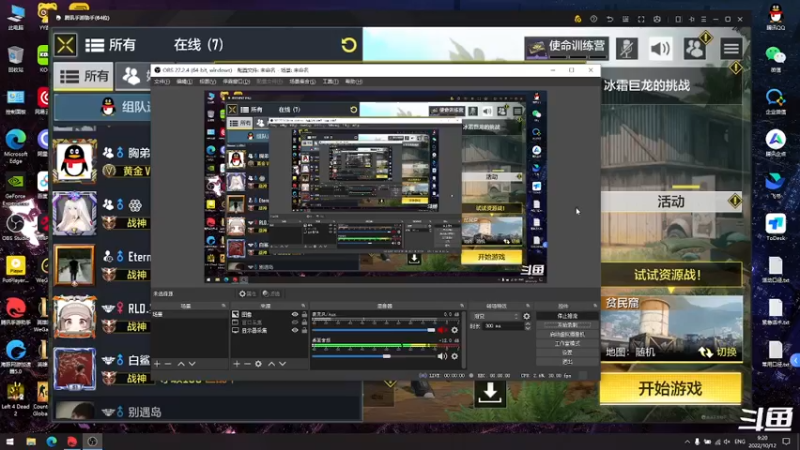Expand the 别遇岛 friend entry chevron
This screenshot has width=800, height=450.
108,412
